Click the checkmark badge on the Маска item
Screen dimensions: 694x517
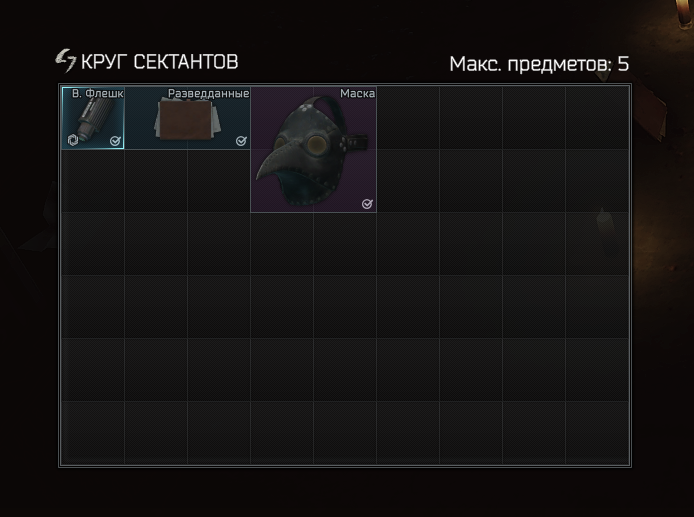(367, 204)
